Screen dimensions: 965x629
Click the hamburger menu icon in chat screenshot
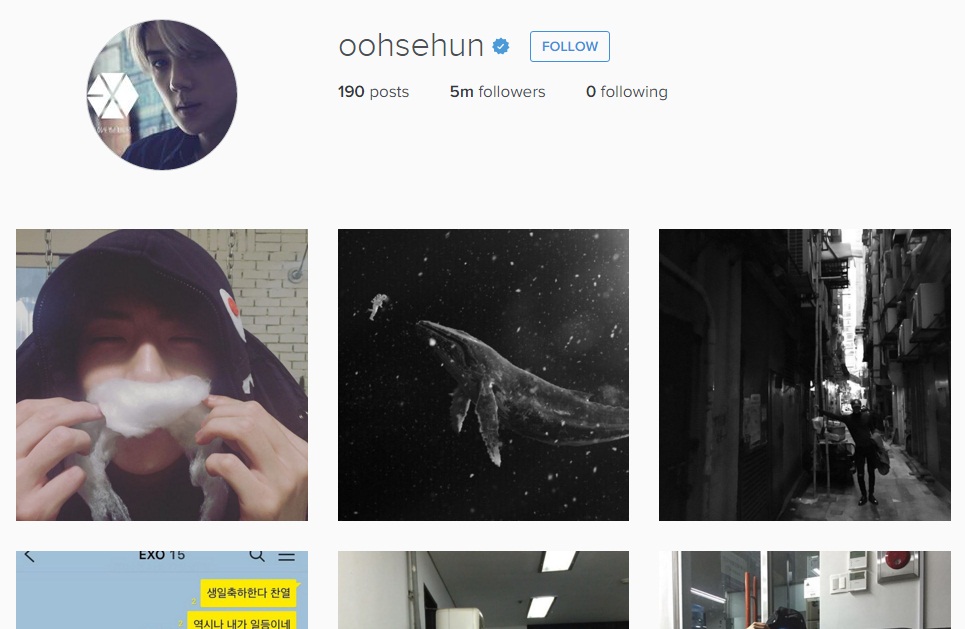click(287, 556)
